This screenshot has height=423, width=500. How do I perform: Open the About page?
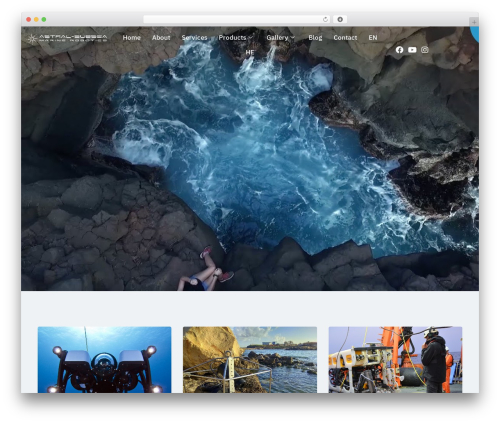[x=161, y=38]
